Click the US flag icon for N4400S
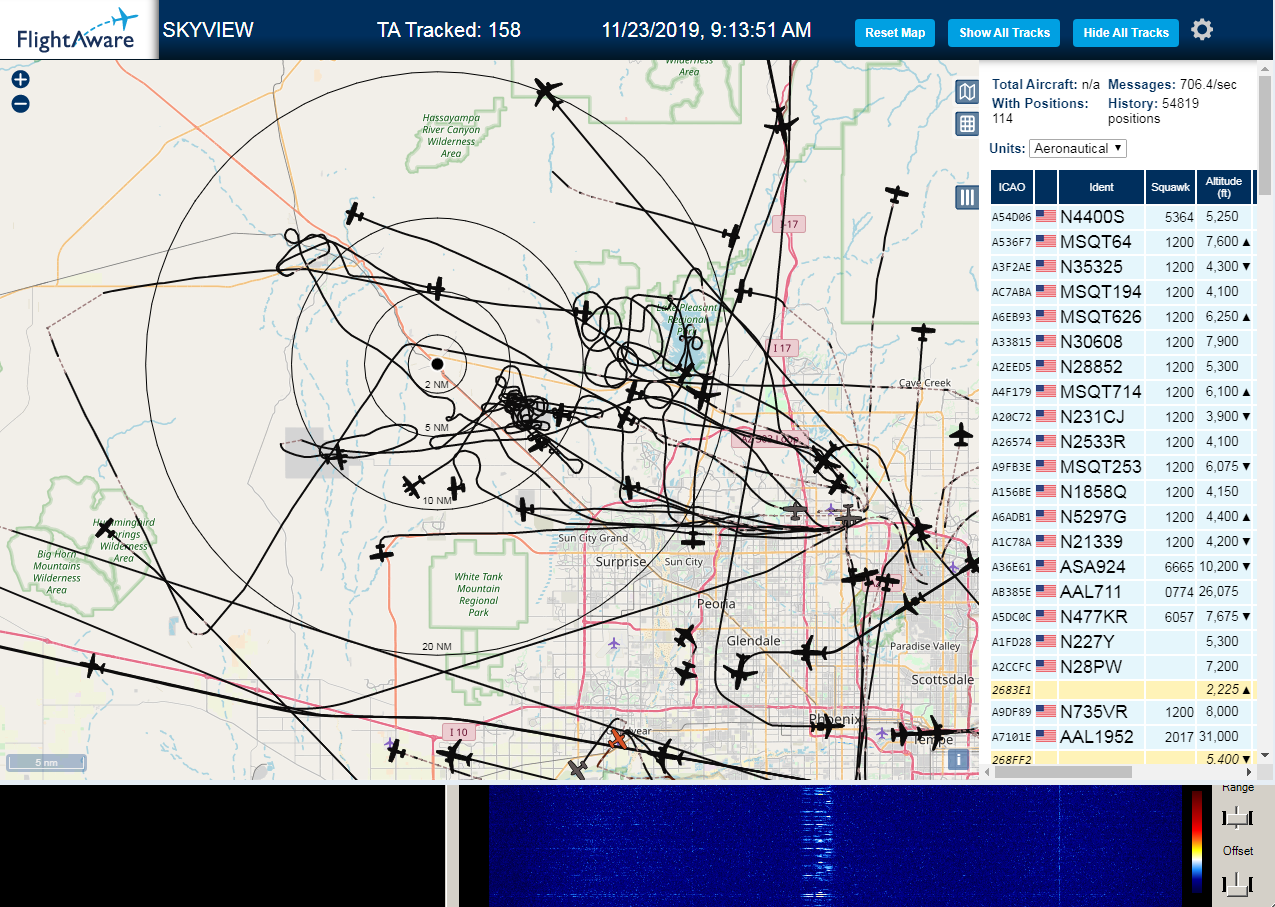The image size is (1275, 907). coord(1046,216)
